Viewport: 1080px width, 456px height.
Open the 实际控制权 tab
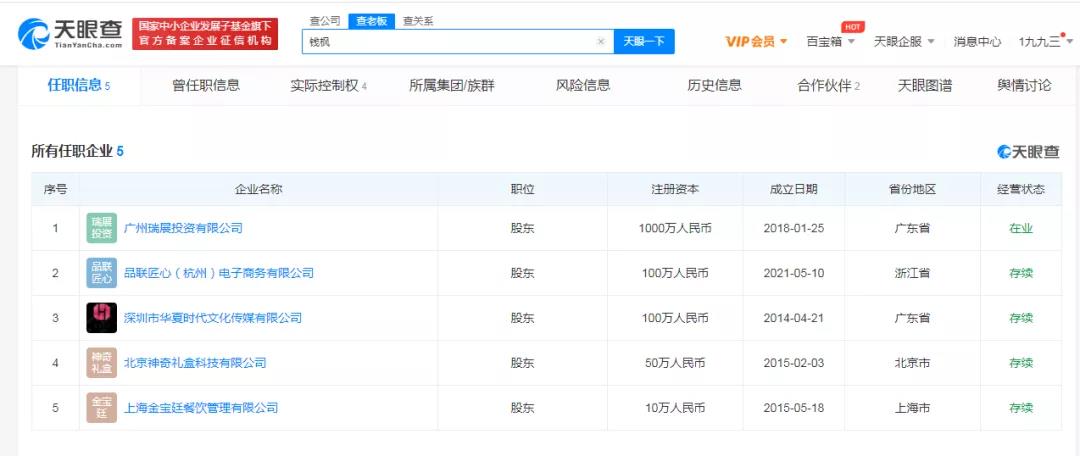tap(328, 86)
